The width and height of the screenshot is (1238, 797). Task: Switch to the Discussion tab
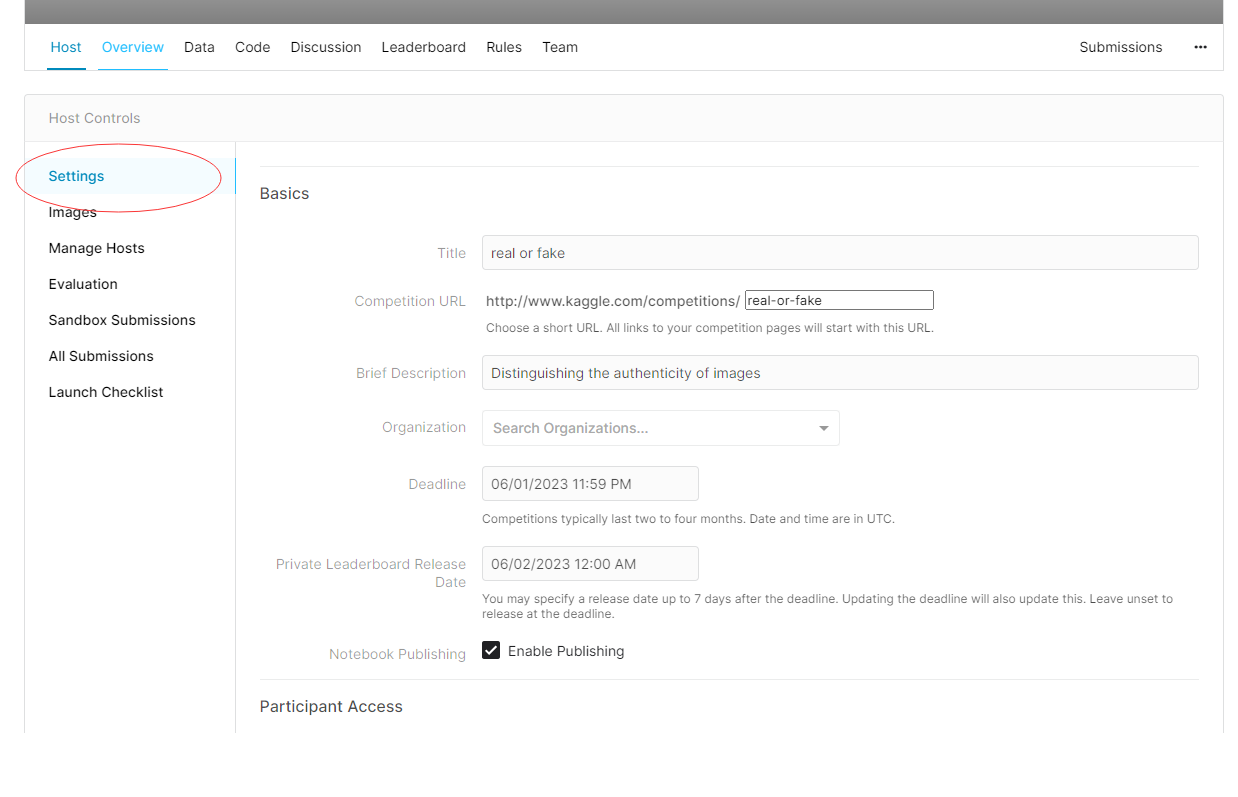tap(326, 47)
